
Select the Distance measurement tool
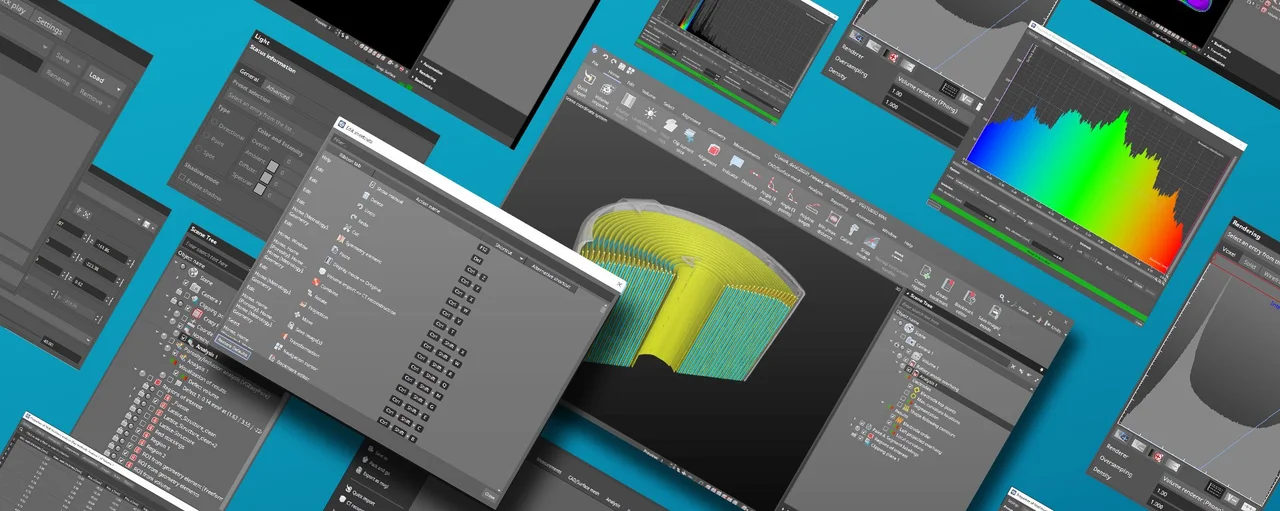[x=755, y=174]
